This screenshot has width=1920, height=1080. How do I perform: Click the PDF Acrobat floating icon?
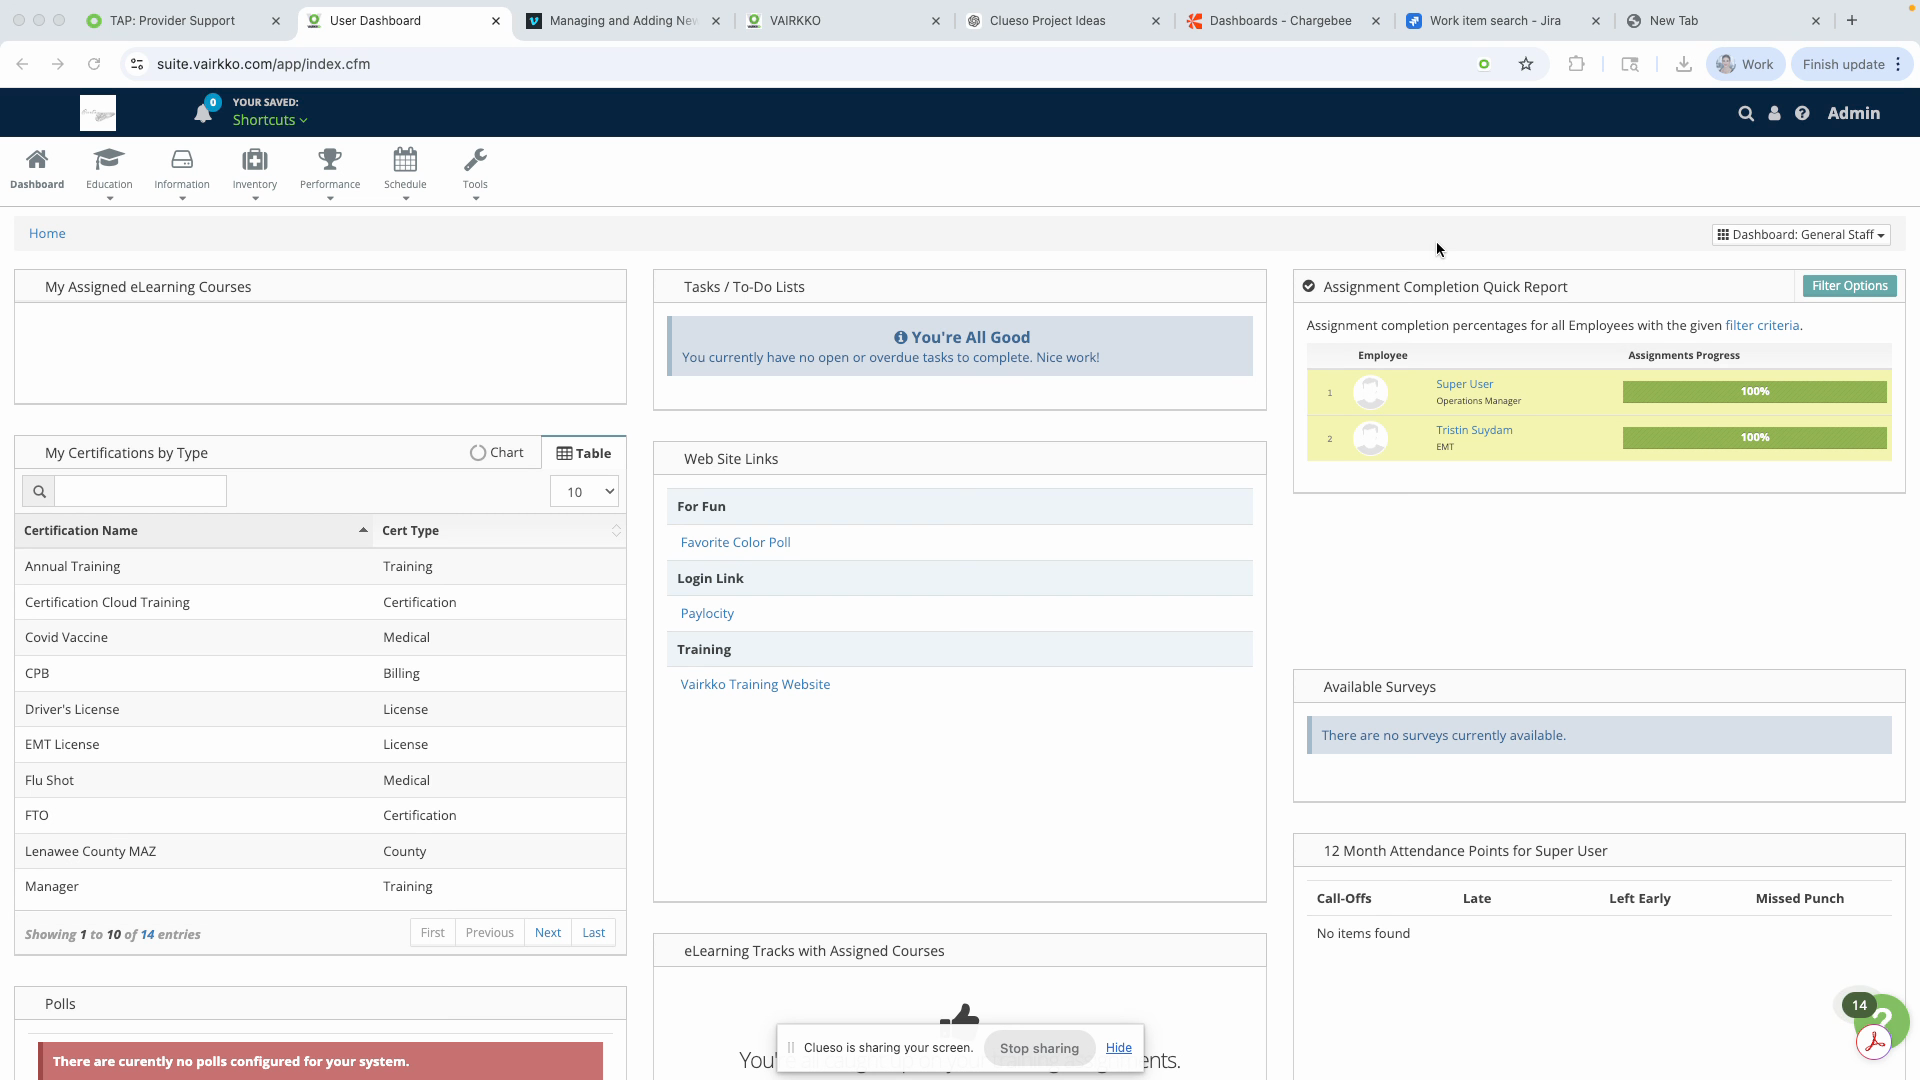click(1874, 1042)
